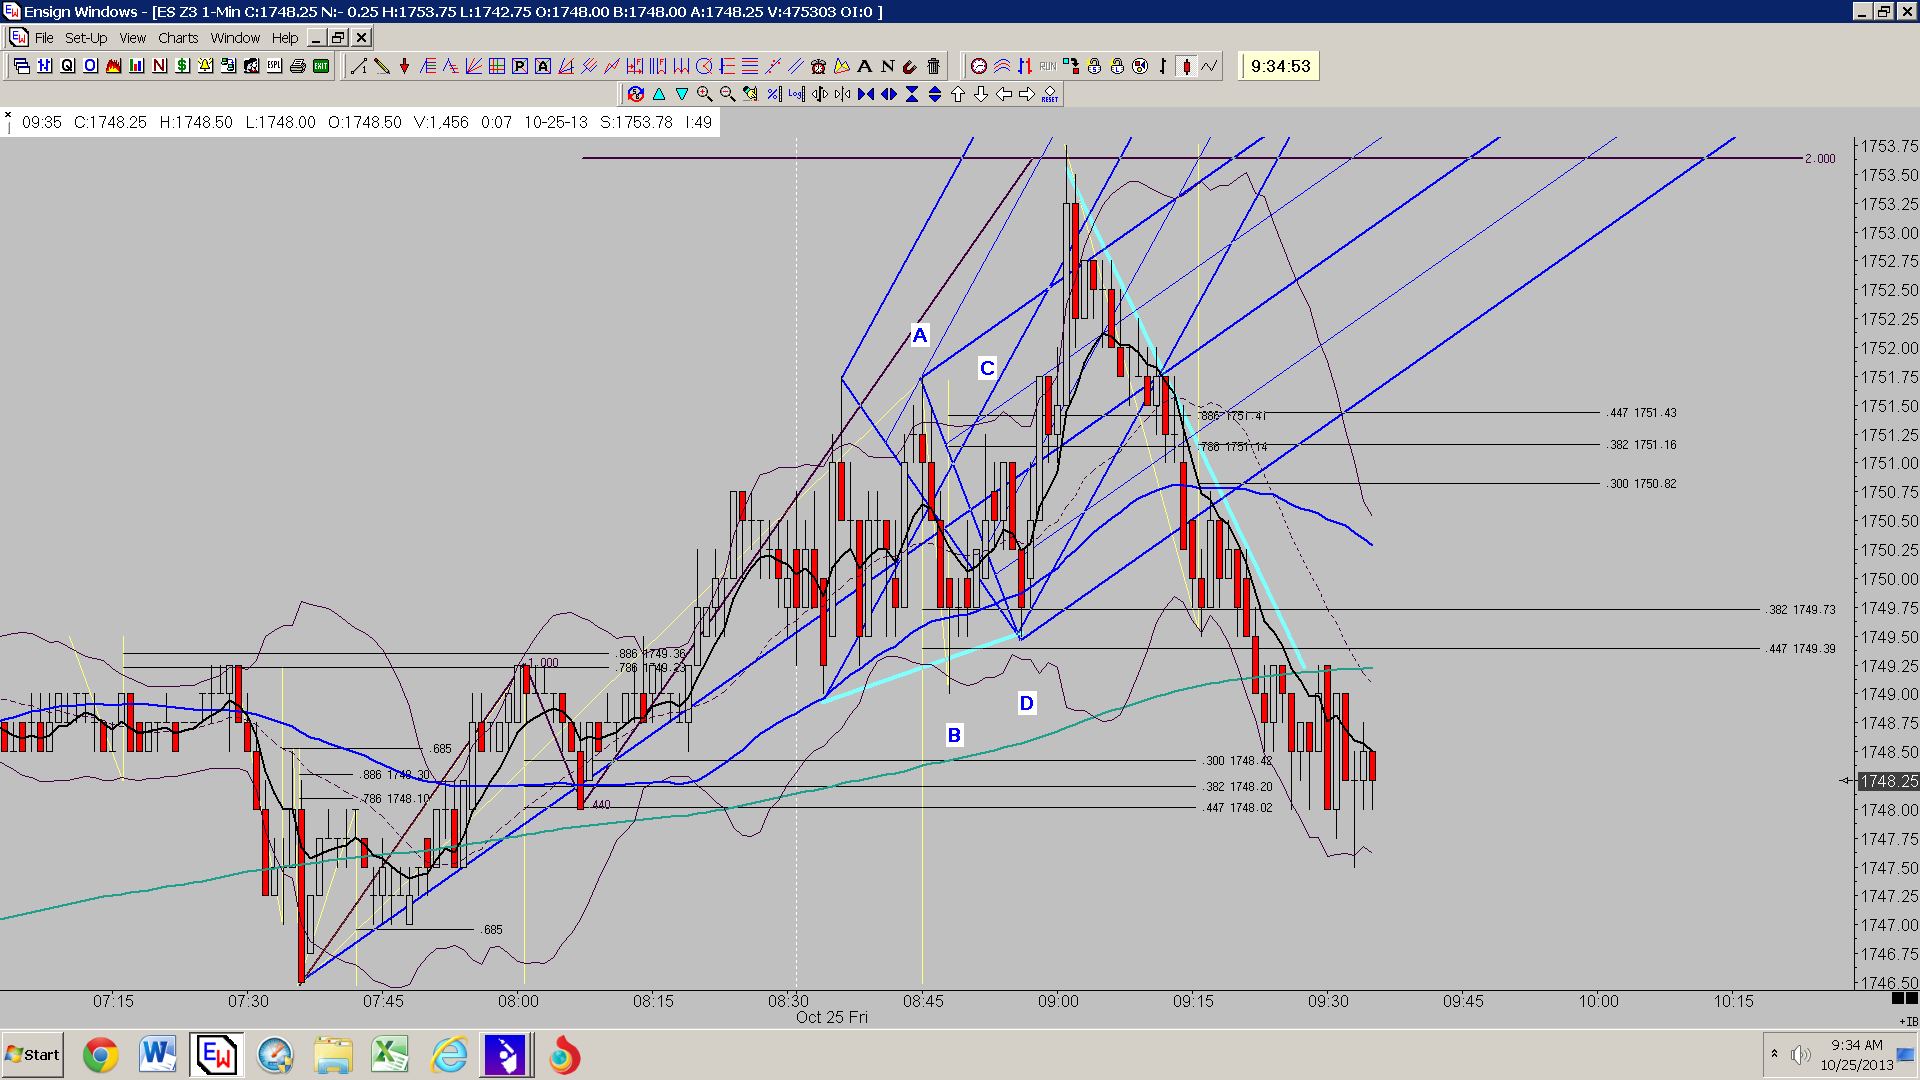Click the cyan down triangle
1920x1080 pixels.
[x=681, y=94]
